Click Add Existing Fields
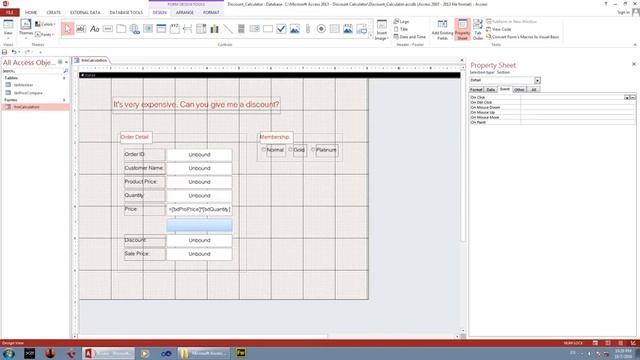The width and height of the screenshot is (640, 360). click(x=442, y=30)
